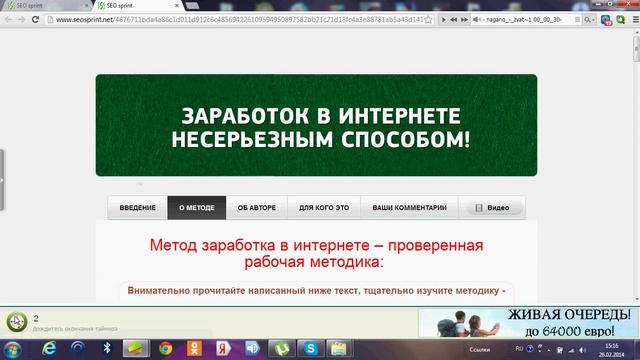Screen dimensions: 640x360
Task: Bookmark this page with the star icon
Action: coord(428,20)
